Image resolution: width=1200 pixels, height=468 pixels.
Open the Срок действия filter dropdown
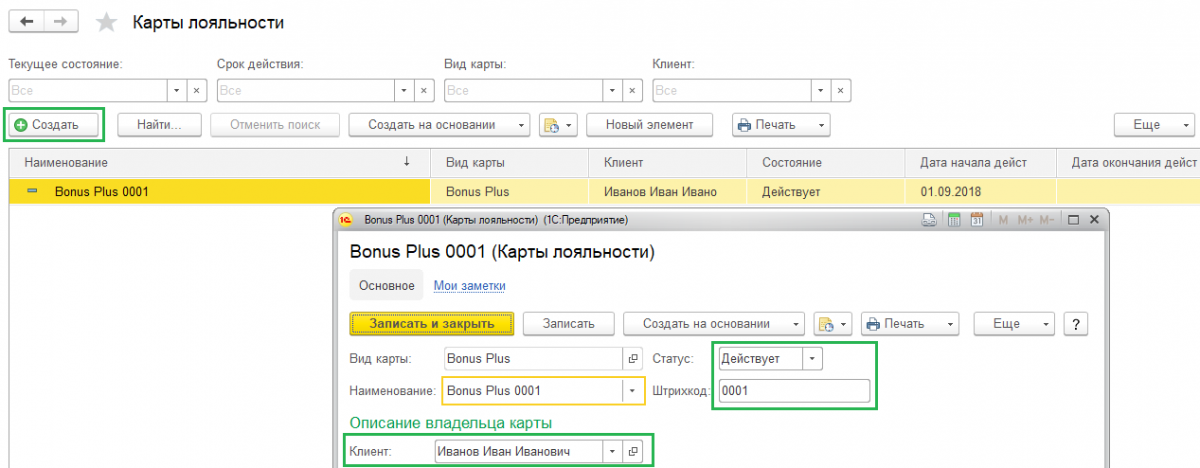coord(404,90)
